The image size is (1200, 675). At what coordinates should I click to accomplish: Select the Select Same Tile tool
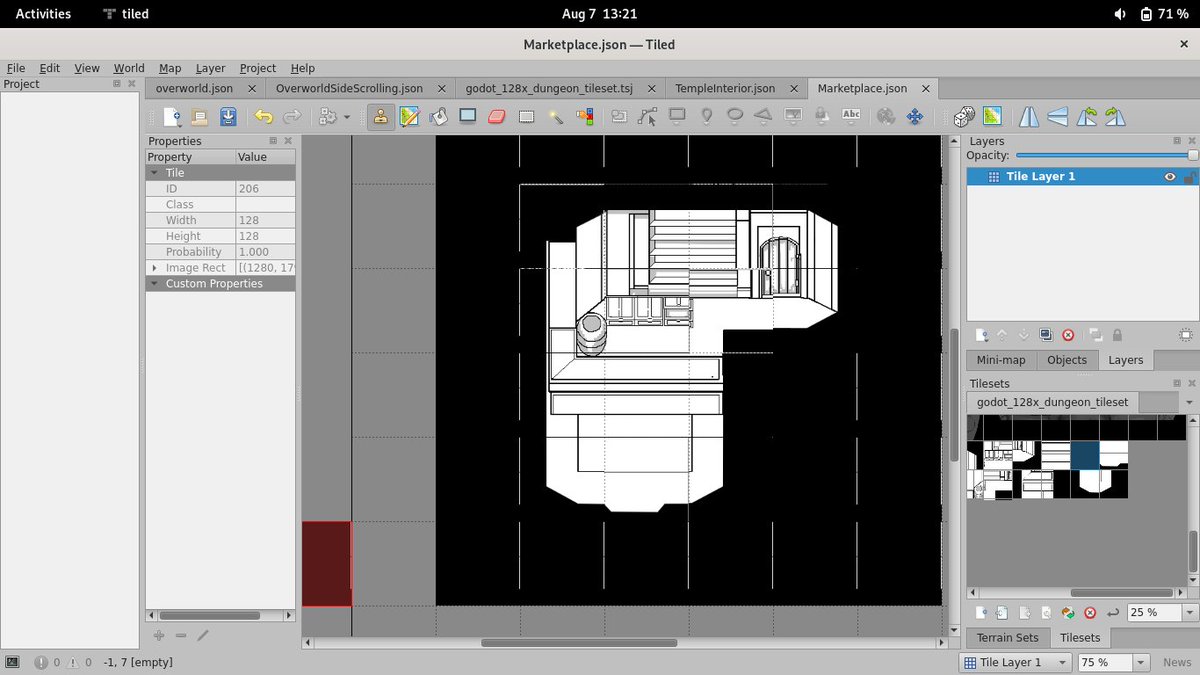pyautogui.click(x=584, y=116)
